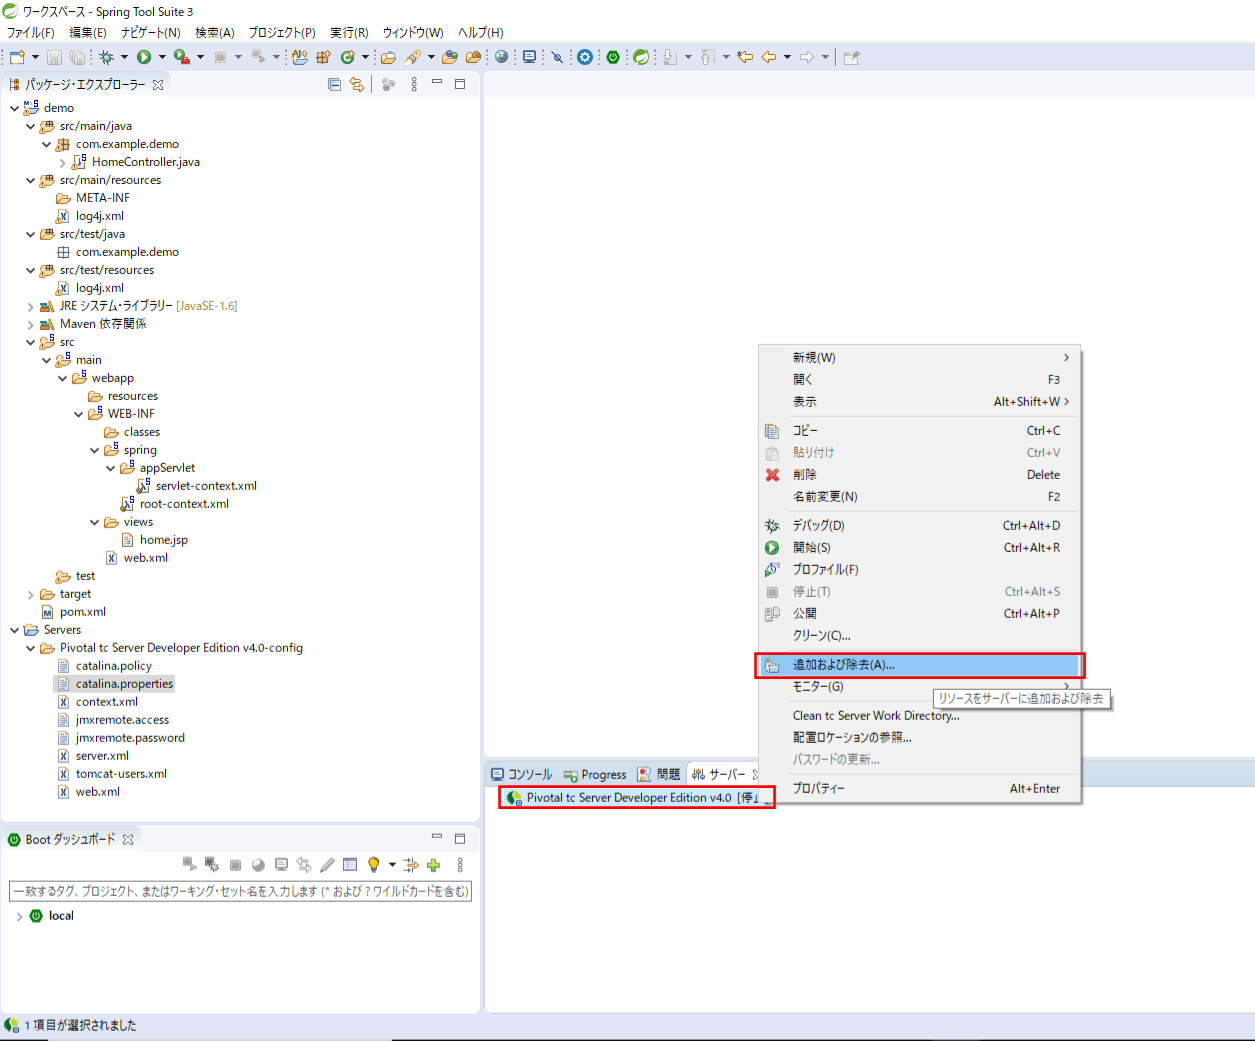The image size is (1255, 1041).
Task: Open Package Explorer three-dot view menu
Action: (414, 85)
